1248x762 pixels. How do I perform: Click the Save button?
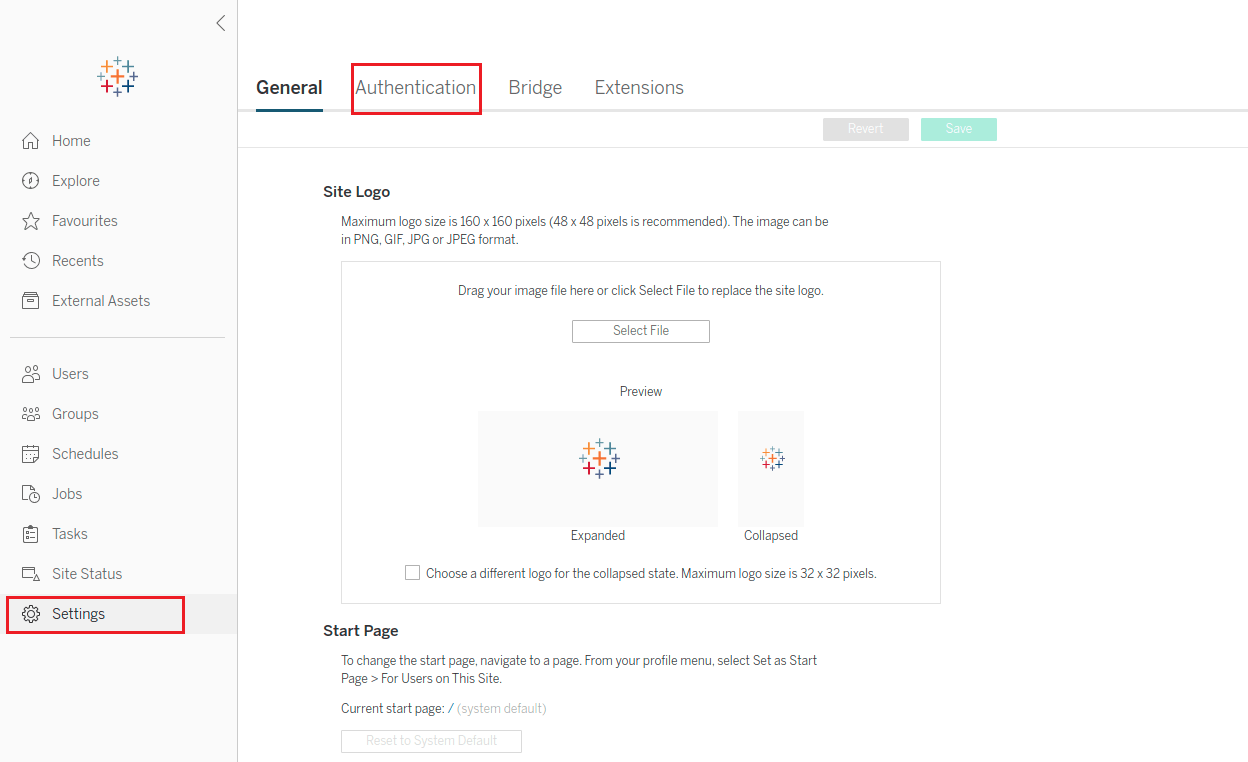click(959, 129)
